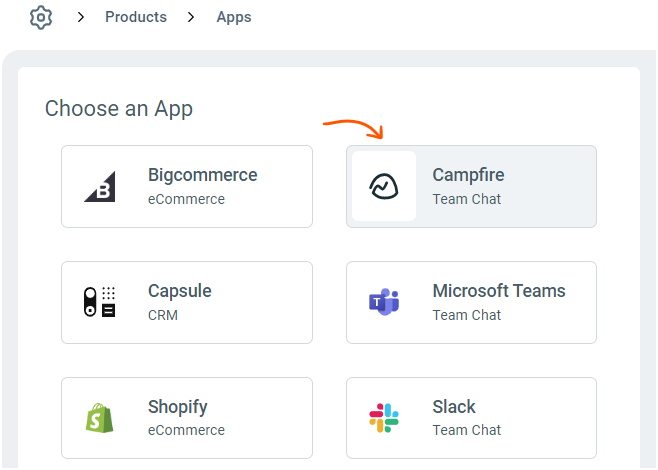Select the Bigcommerce app title
Image resolution: width=658 pixels, height=470 pixels.
(202, 175)
